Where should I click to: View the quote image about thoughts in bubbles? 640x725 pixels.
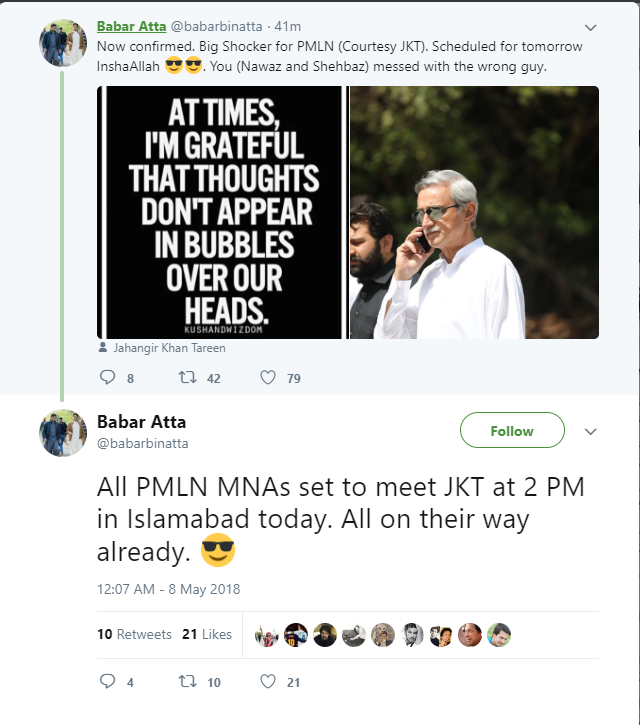(221, 212)
